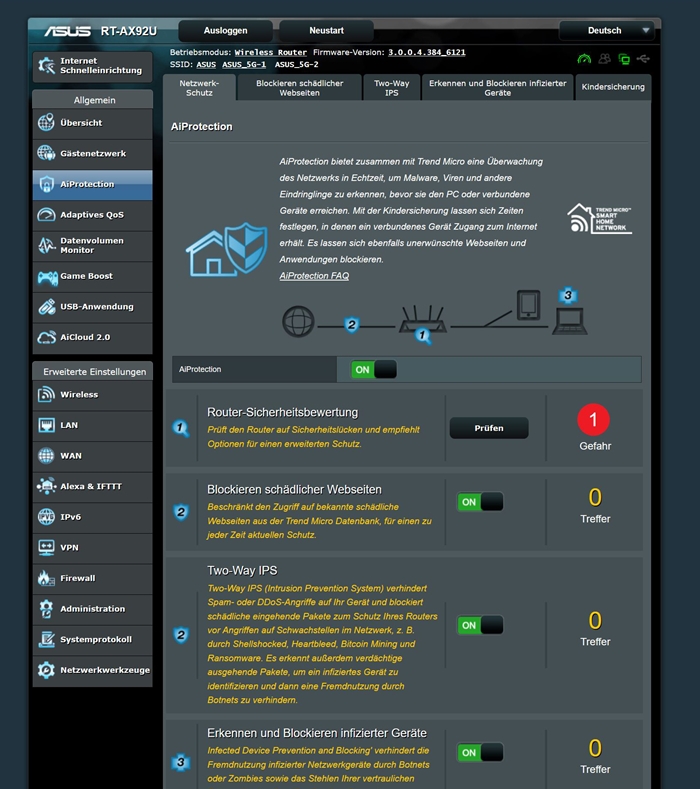Click the Neustart button
Image resolution: width=700 pixels, height=789 pixels.
pos(326,31)
